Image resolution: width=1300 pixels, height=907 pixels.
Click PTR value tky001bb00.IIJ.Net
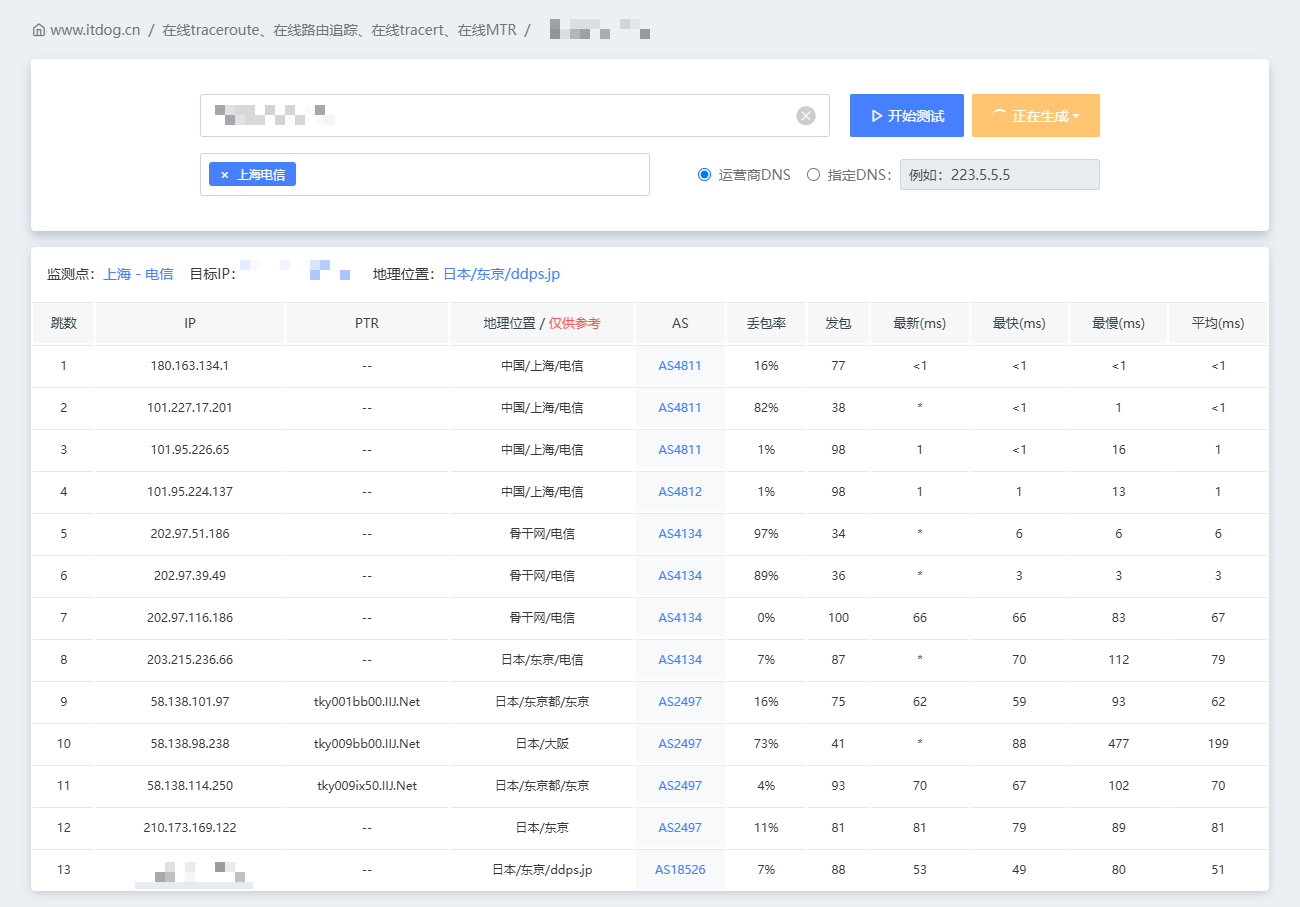[x=367, y=702]
